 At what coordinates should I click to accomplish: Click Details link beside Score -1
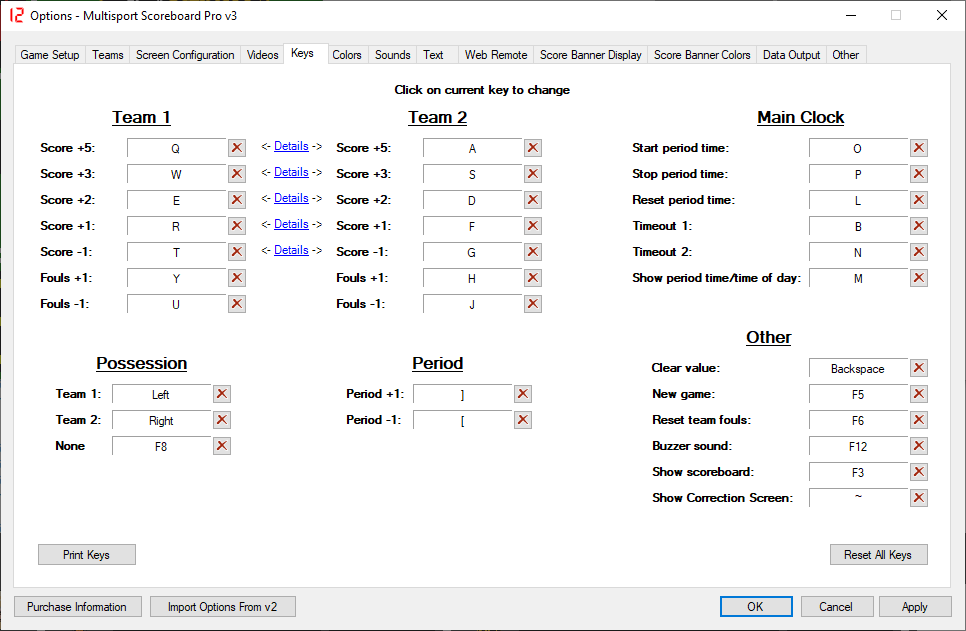pos(291,250)
